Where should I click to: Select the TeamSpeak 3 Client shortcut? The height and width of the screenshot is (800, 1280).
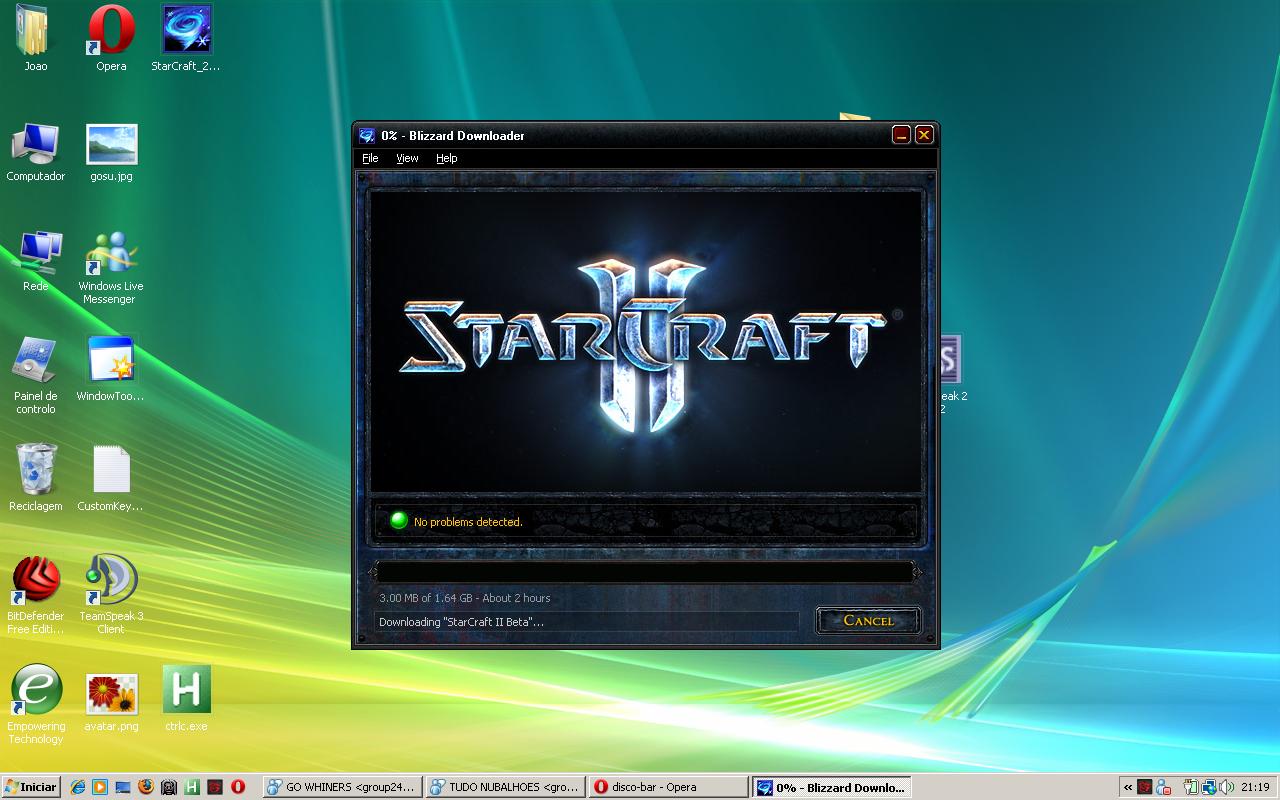[x=111, y=596]
